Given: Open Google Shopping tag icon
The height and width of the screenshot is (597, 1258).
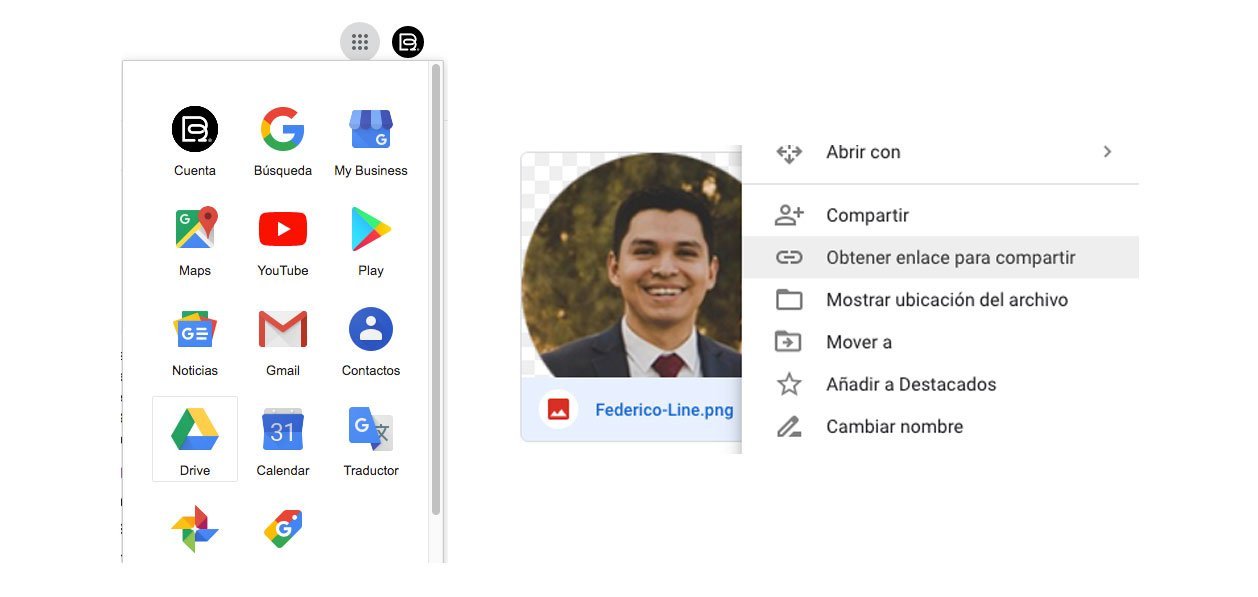Looking at the screenshot, I should click(283, 529).
